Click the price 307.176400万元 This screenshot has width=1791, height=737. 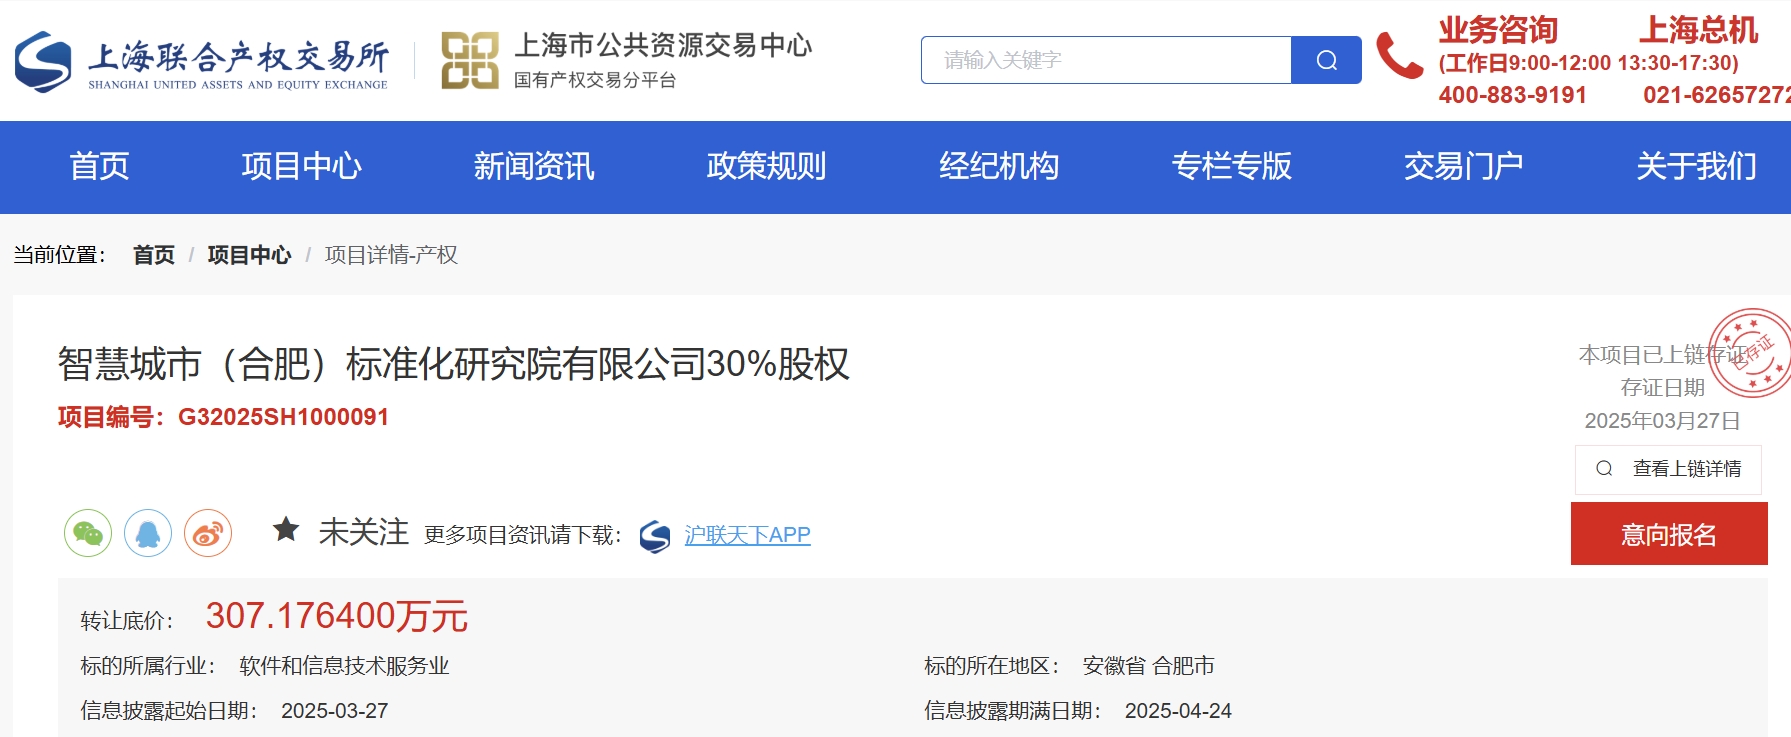point(336,616)
